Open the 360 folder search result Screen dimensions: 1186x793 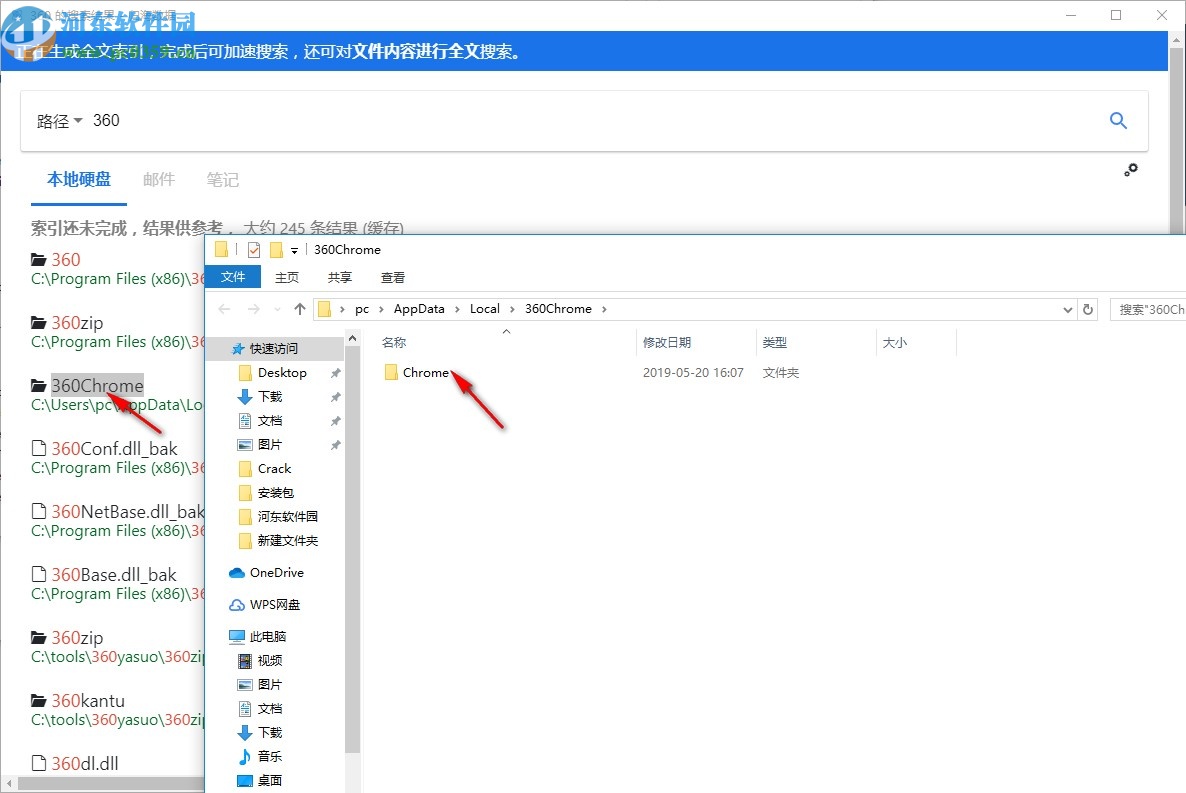click(x=66, y=260)
